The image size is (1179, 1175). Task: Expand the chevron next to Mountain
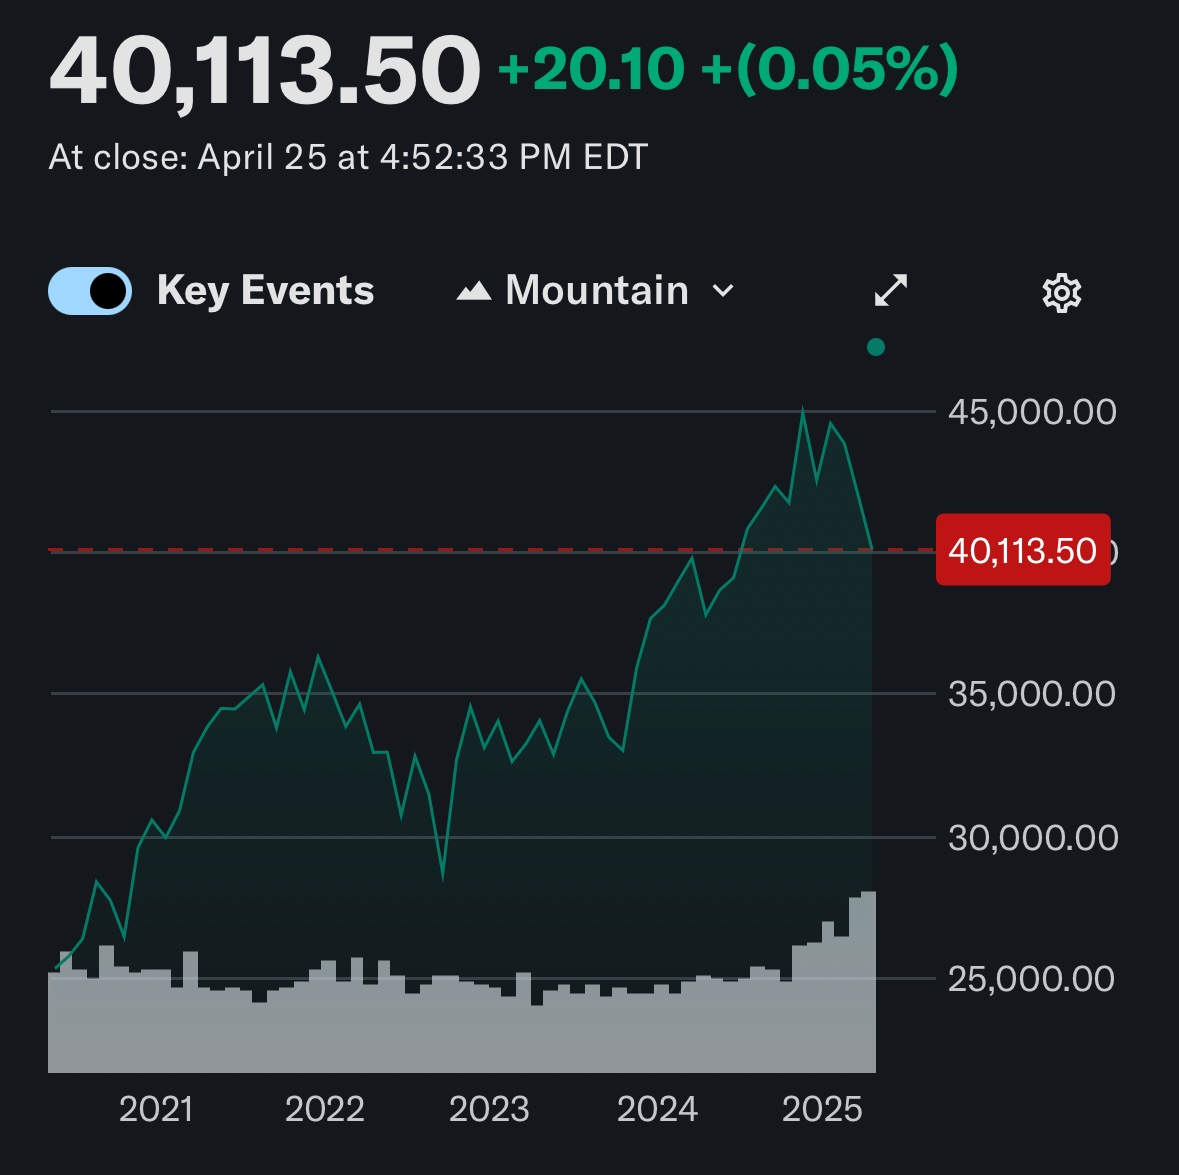[x=723, y=291]
